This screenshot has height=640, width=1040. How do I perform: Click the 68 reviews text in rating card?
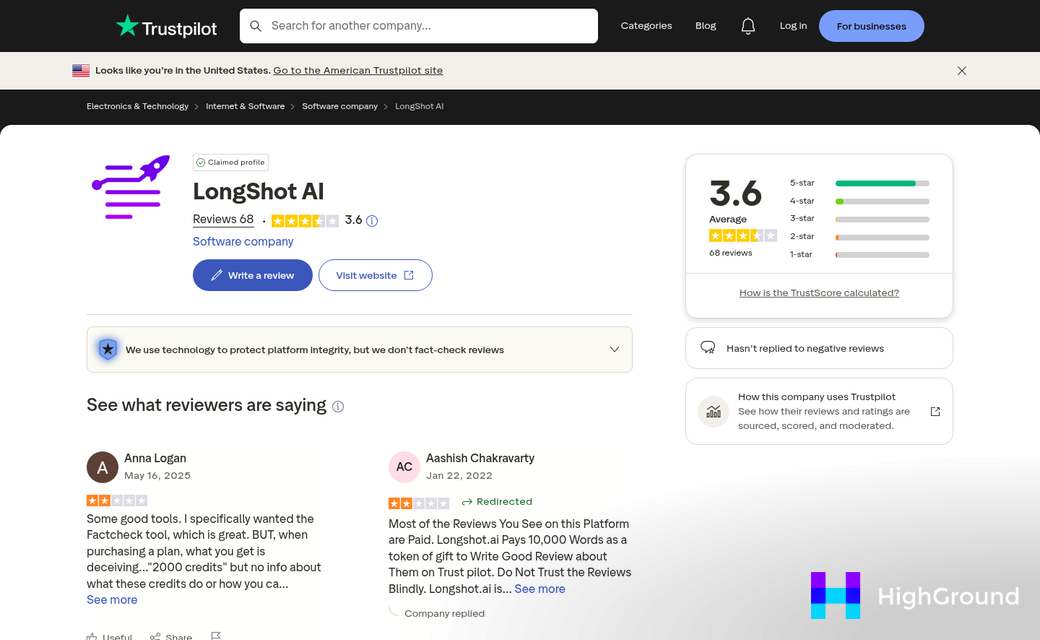coord(730,253)
